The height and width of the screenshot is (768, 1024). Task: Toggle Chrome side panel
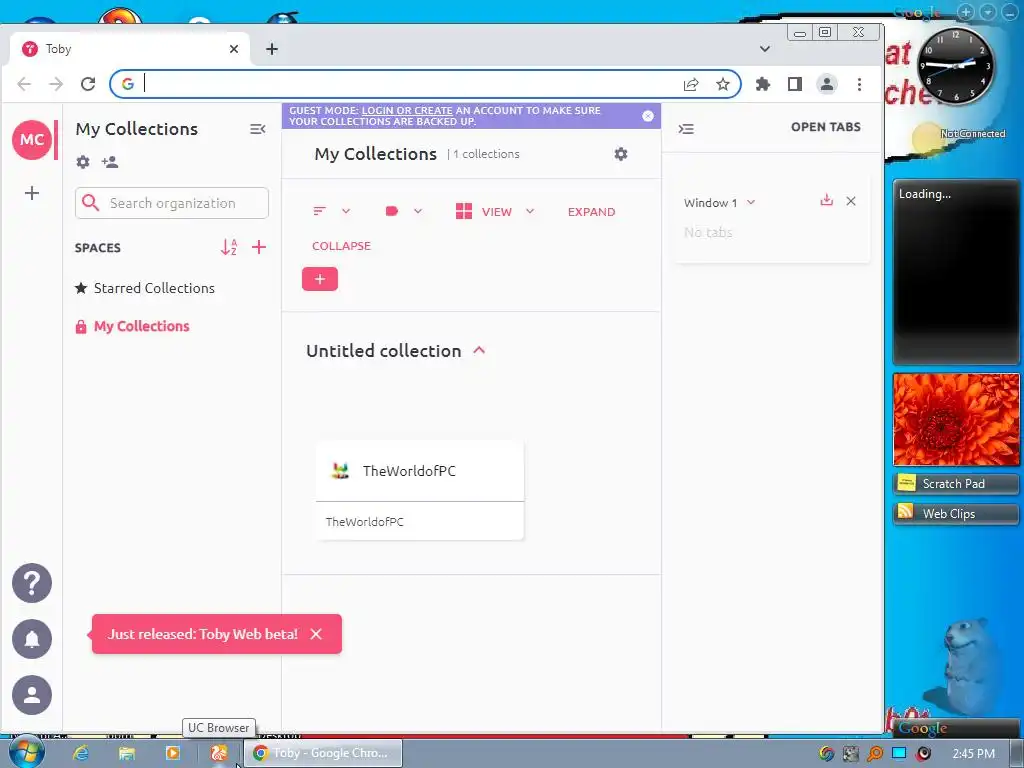[794, 84]
